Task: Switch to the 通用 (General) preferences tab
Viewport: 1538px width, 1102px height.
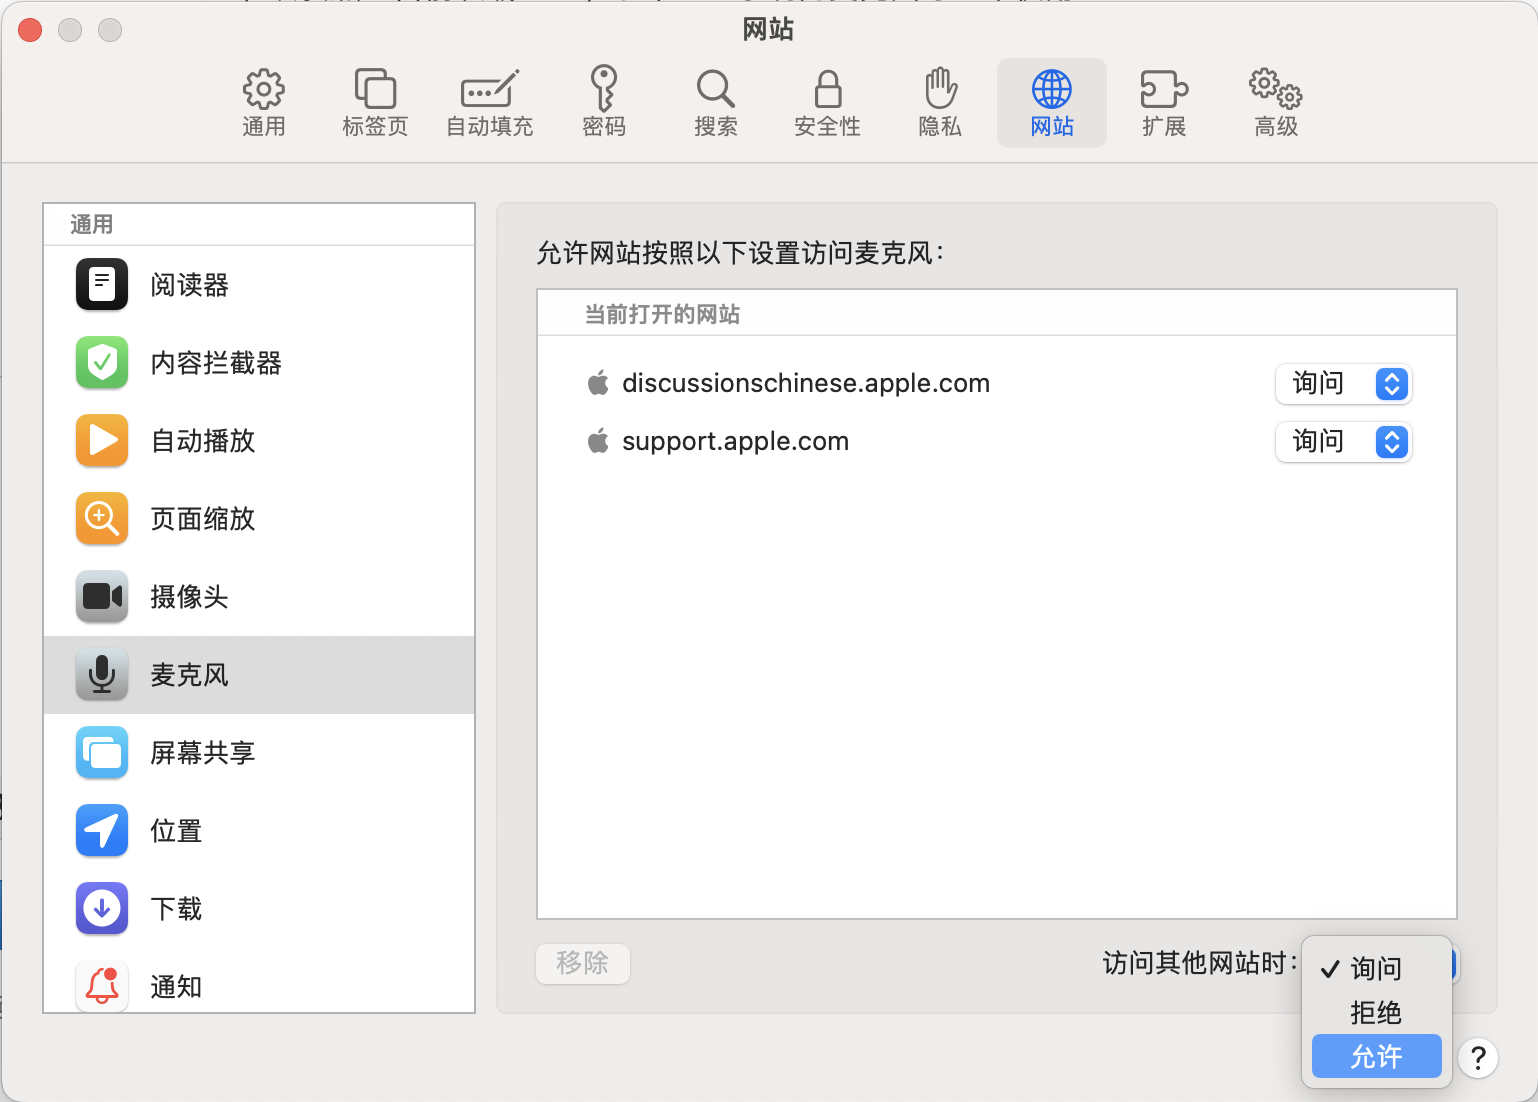Action: pyautogui.click(x=264, y=103)
